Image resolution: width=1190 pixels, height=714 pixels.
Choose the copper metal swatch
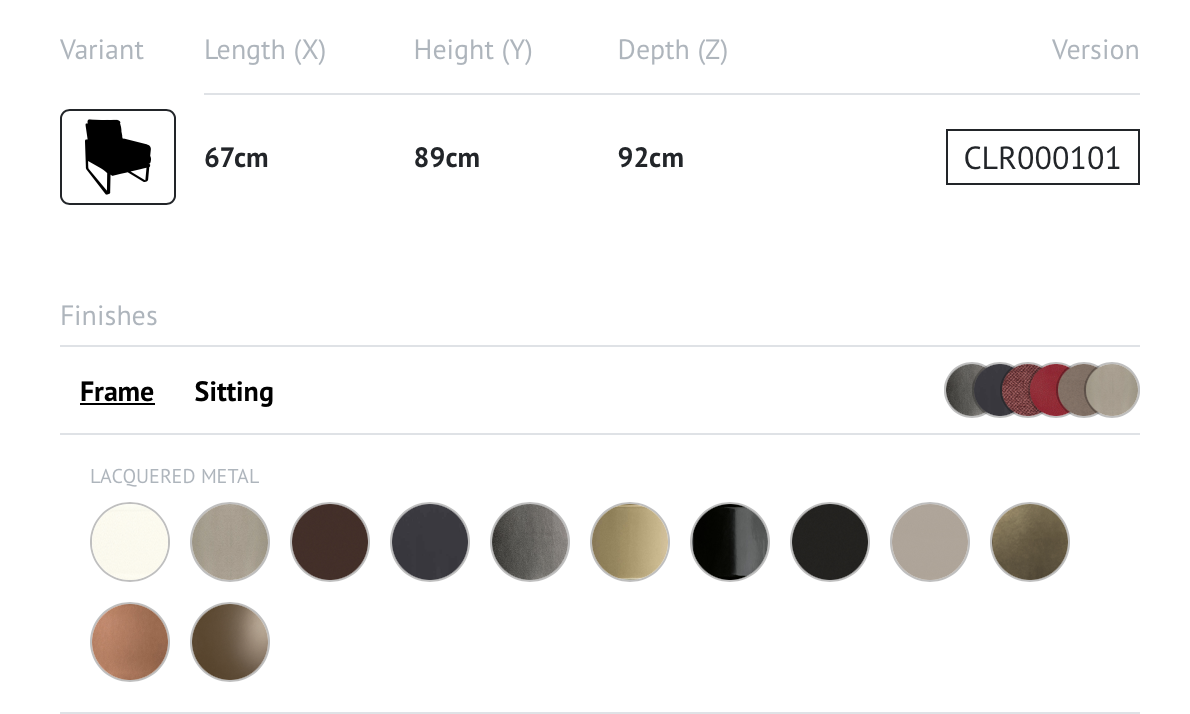(130, 642)
